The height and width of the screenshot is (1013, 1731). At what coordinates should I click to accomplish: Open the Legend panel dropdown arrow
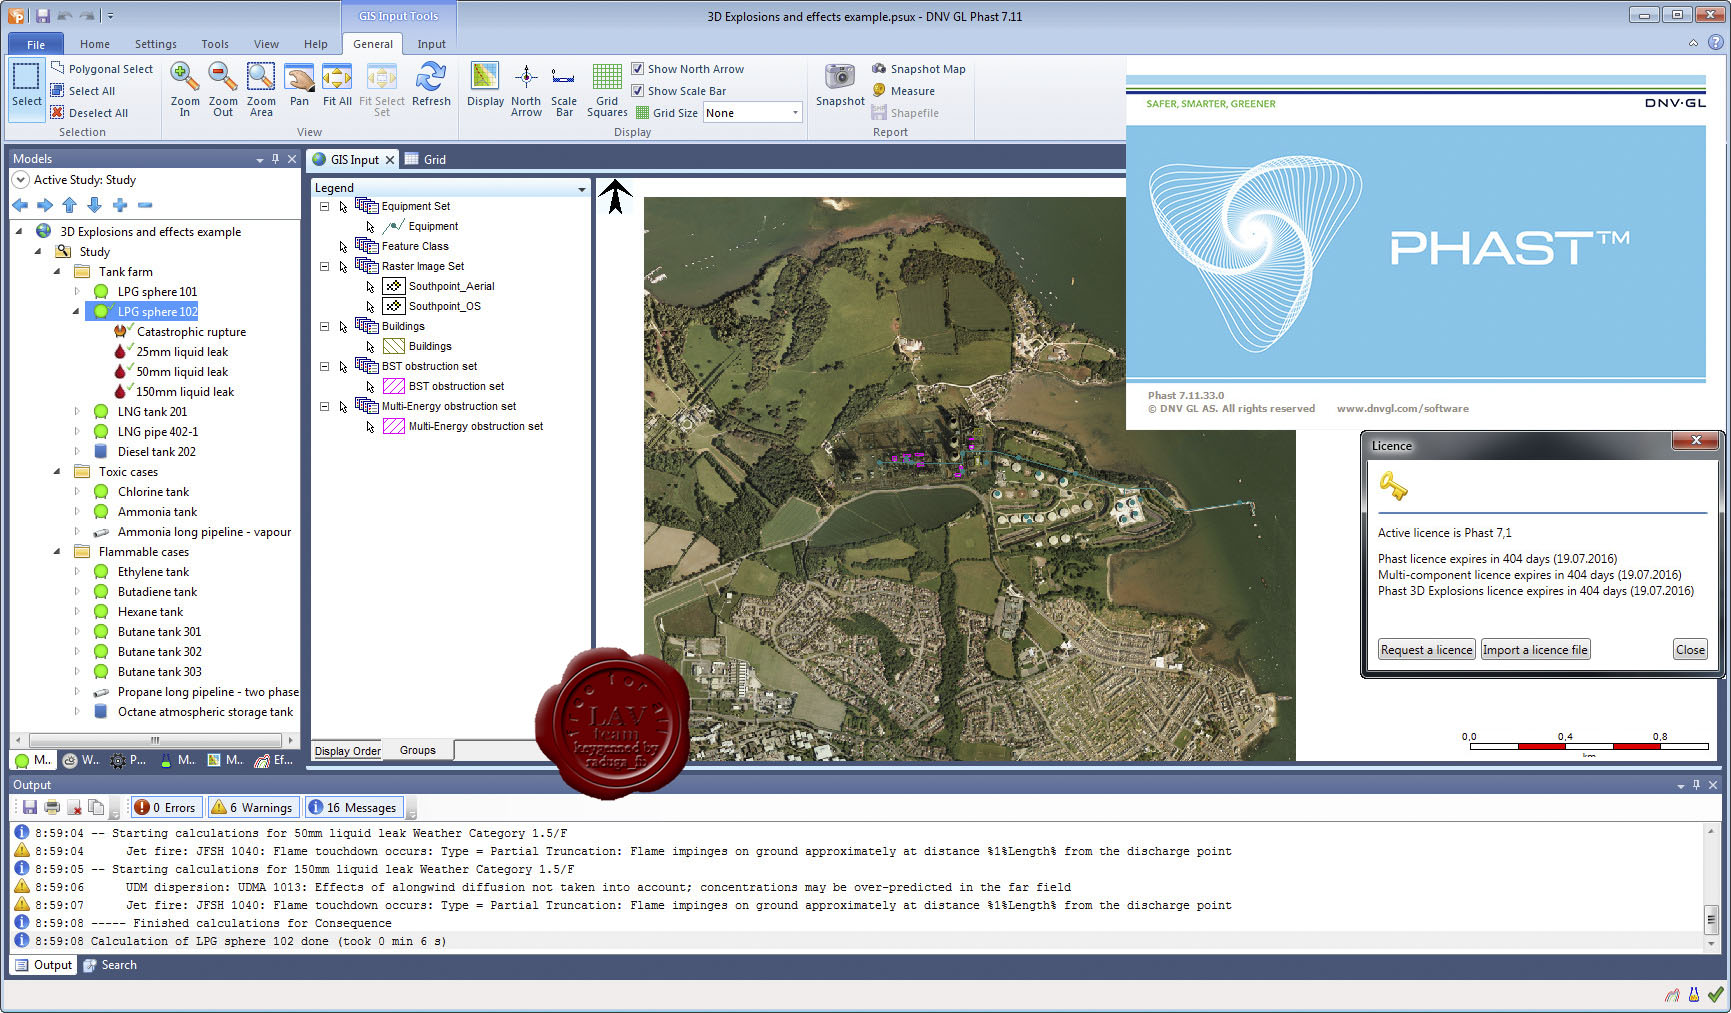click(581, 188)
